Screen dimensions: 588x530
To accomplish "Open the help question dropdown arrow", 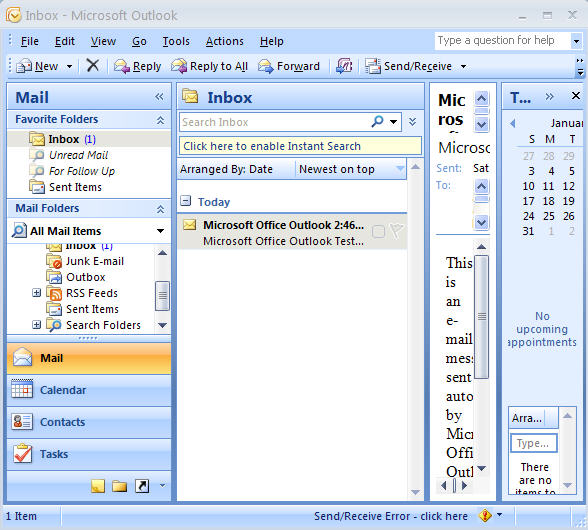I will tap(576, 41).
